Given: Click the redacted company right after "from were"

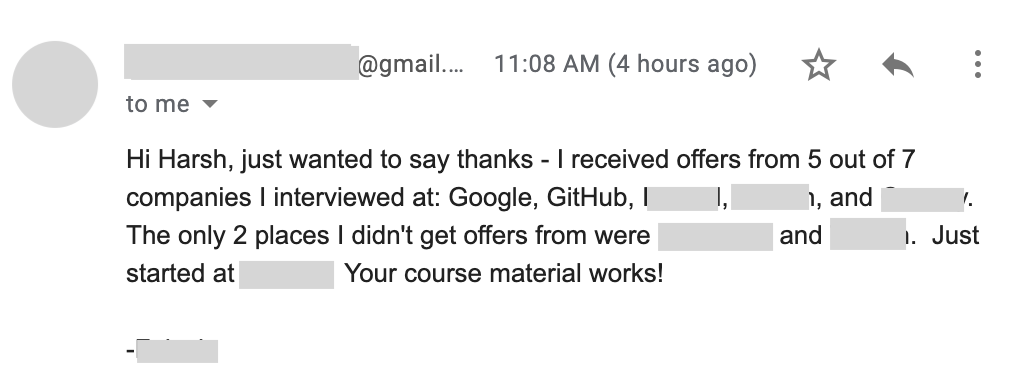Looking at the screenshot, I should [x=715, y=236].
